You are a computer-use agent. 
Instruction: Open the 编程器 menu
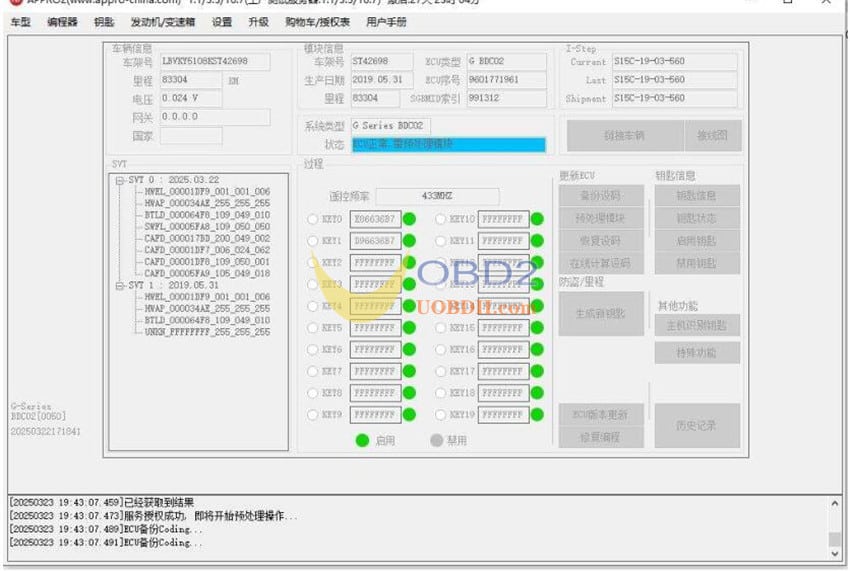(x=62, y=22)
